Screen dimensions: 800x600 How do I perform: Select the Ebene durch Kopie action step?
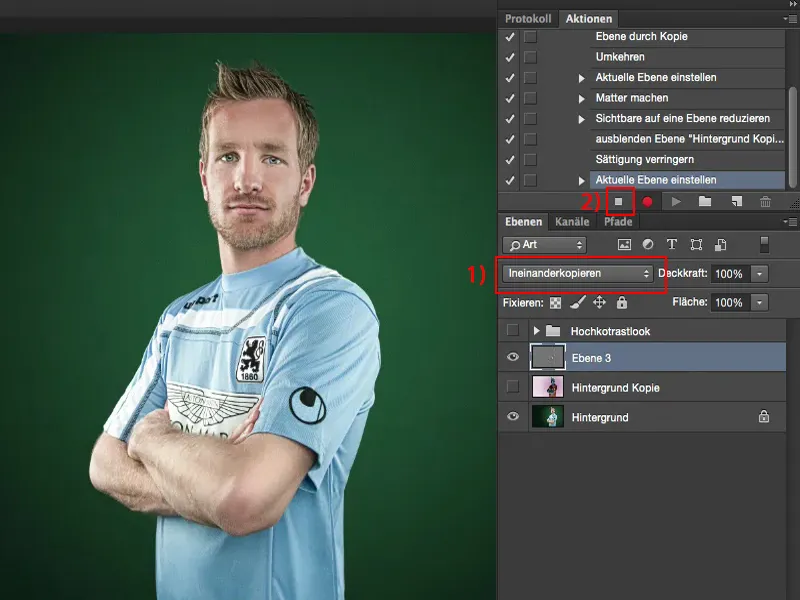click(x=687, y=37)
